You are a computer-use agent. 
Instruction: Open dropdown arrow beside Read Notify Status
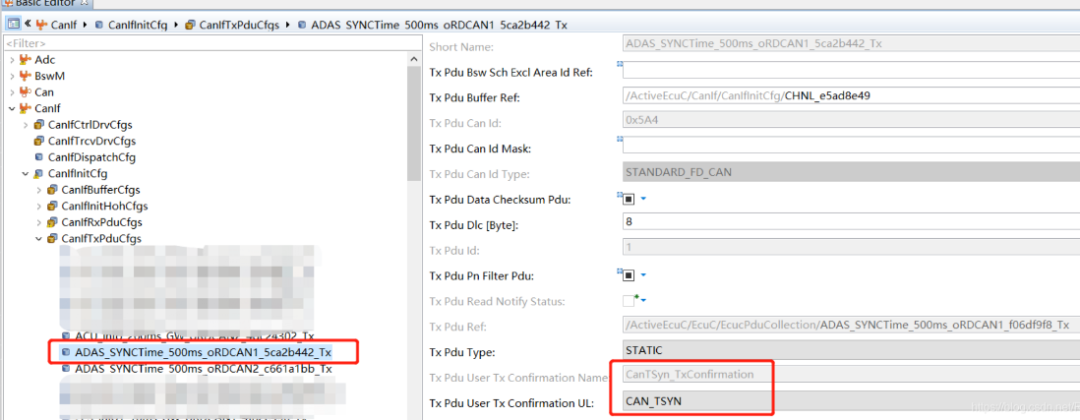[x=643, y=301]
